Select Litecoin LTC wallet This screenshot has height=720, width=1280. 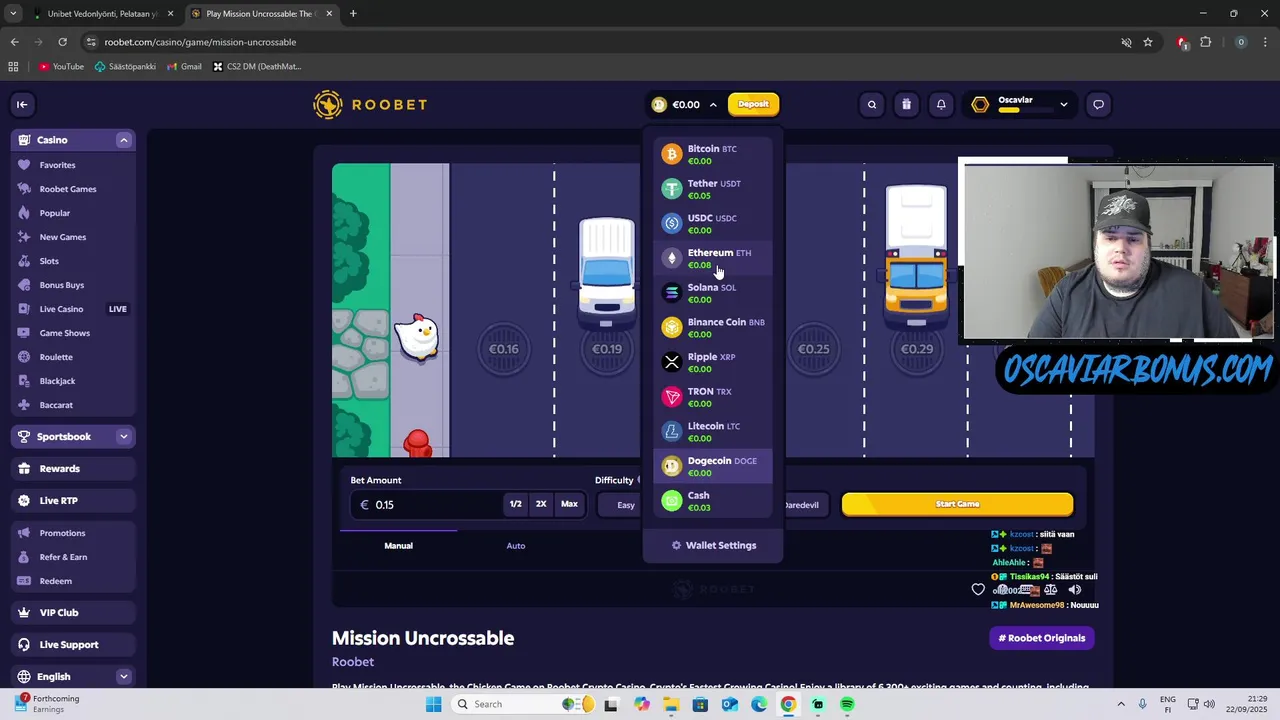713,431
